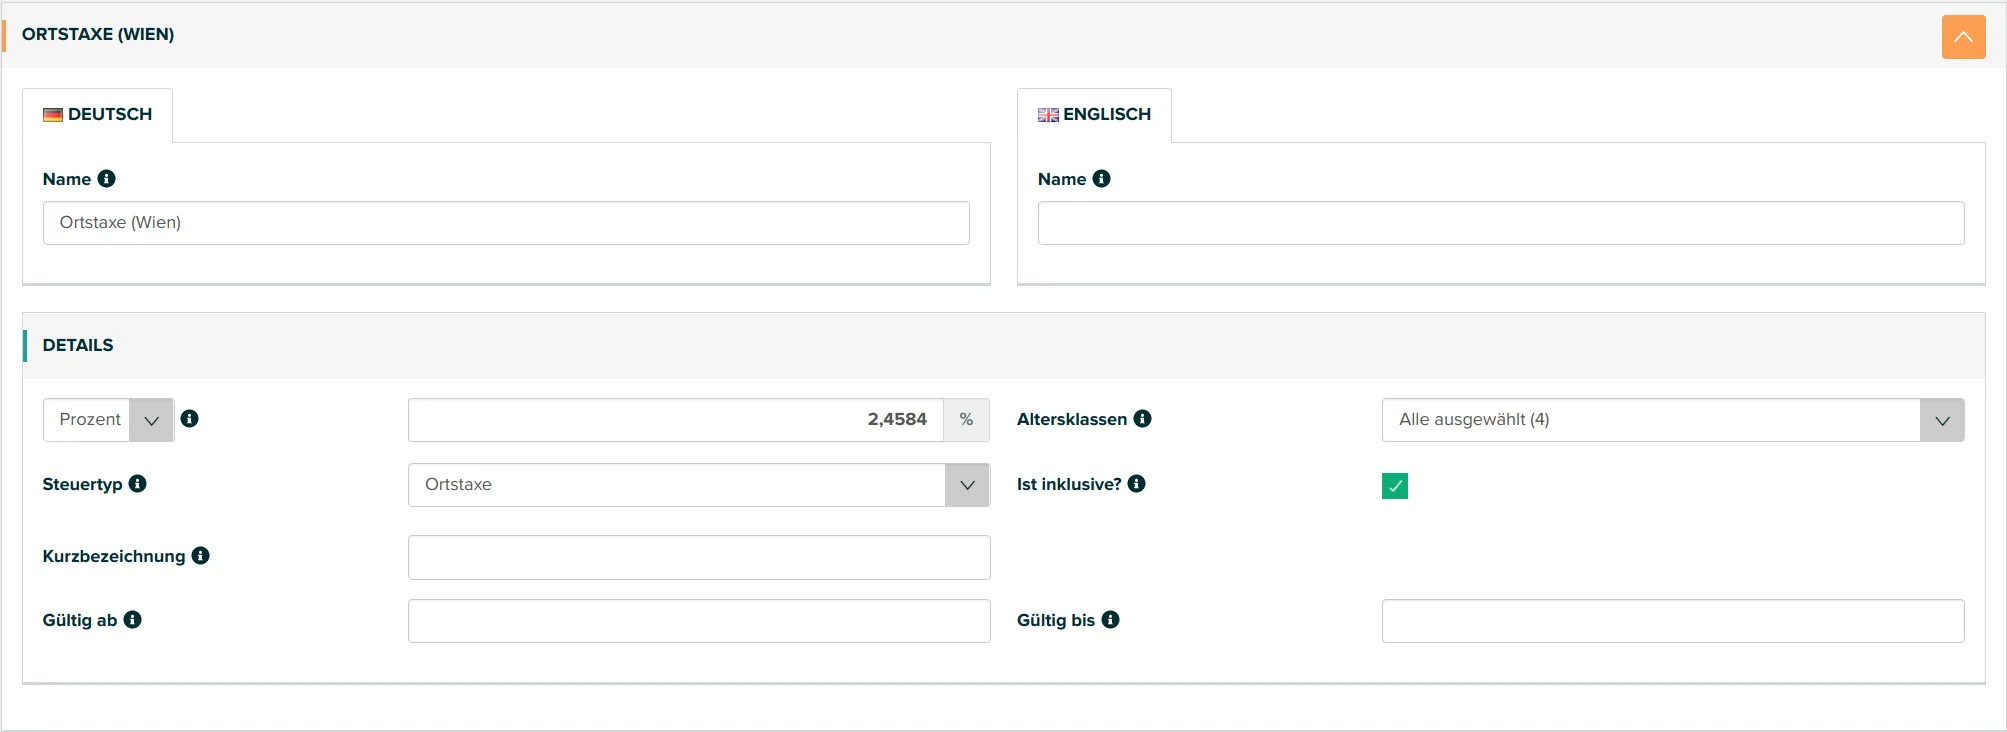Click the 2,4584 percent value field
The width and height of the screenshot is (2007, 732).
pos(676,420)
